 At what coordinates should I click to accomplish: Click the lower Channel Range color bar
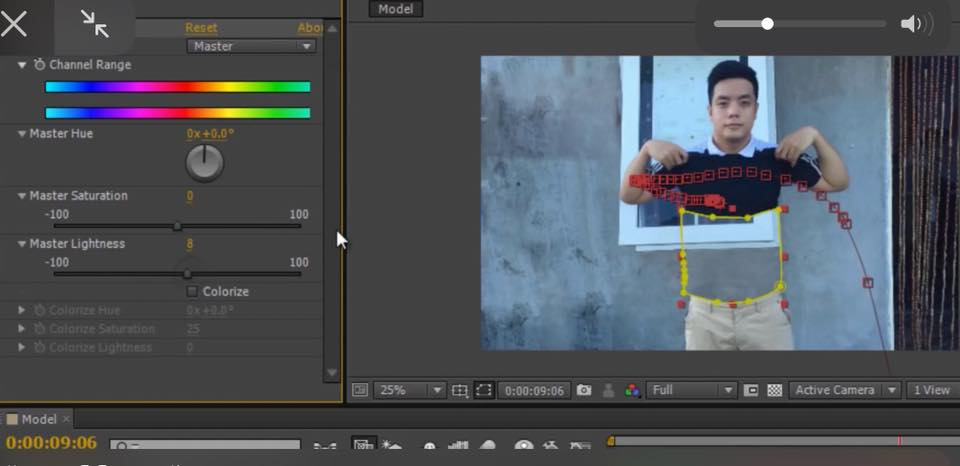[x=178, y=113]
